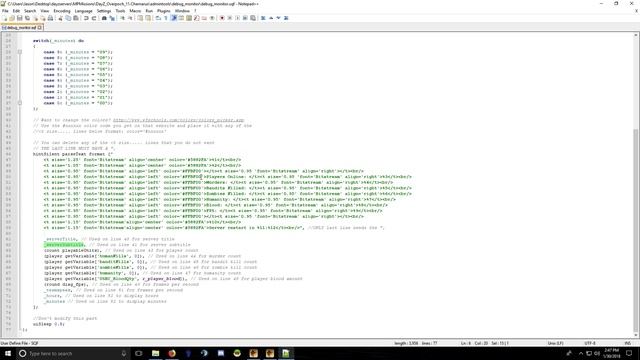Click the Print toolbar icon
Screen dimensions: 640x360
(x=50, y=18)
